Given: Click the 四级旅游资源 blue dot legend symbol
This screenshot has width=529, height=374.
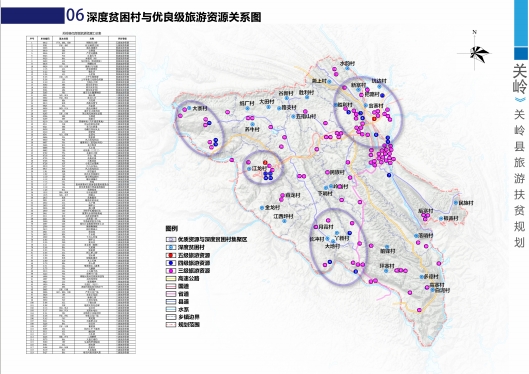Looking at the screenshot, I should [171, 263].
